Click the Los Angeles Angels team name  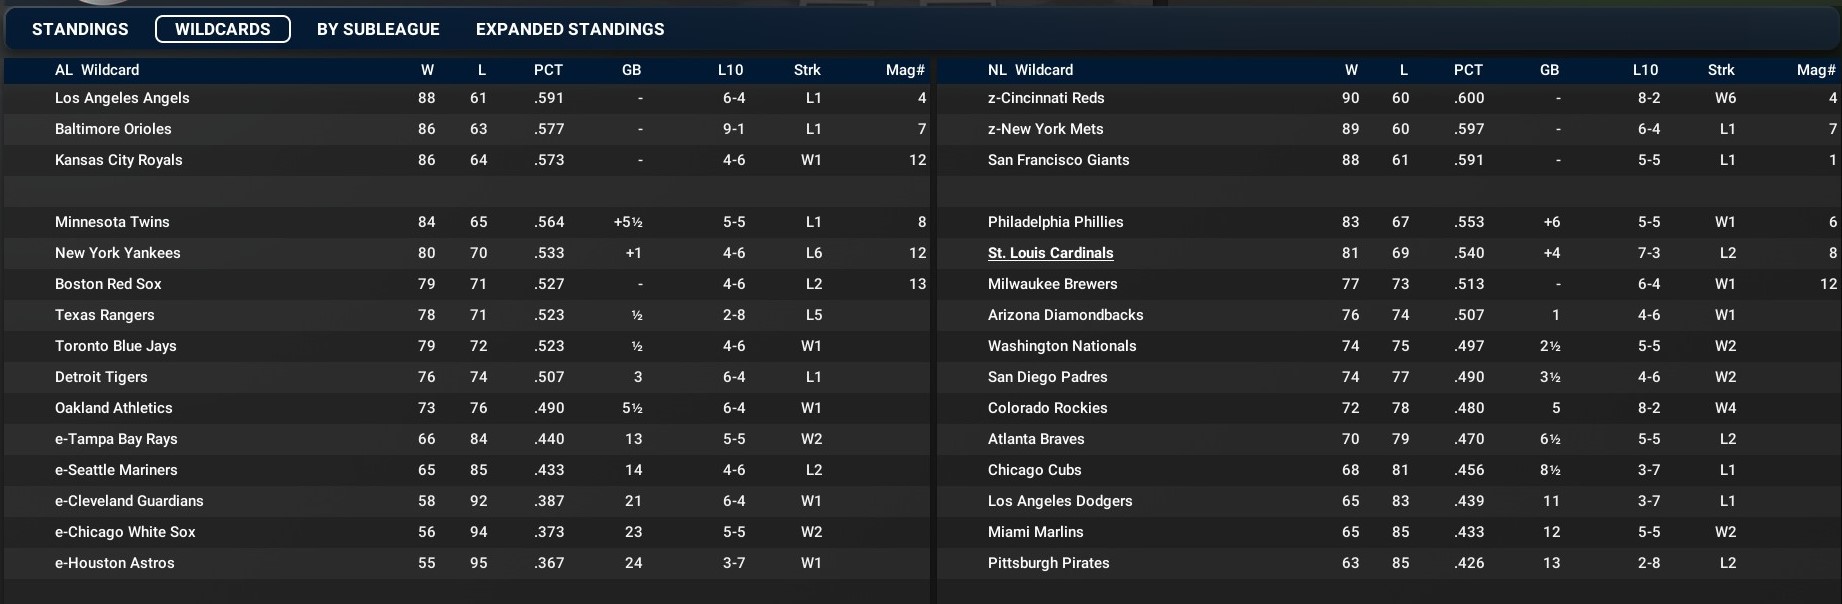(x=122, y=98)
